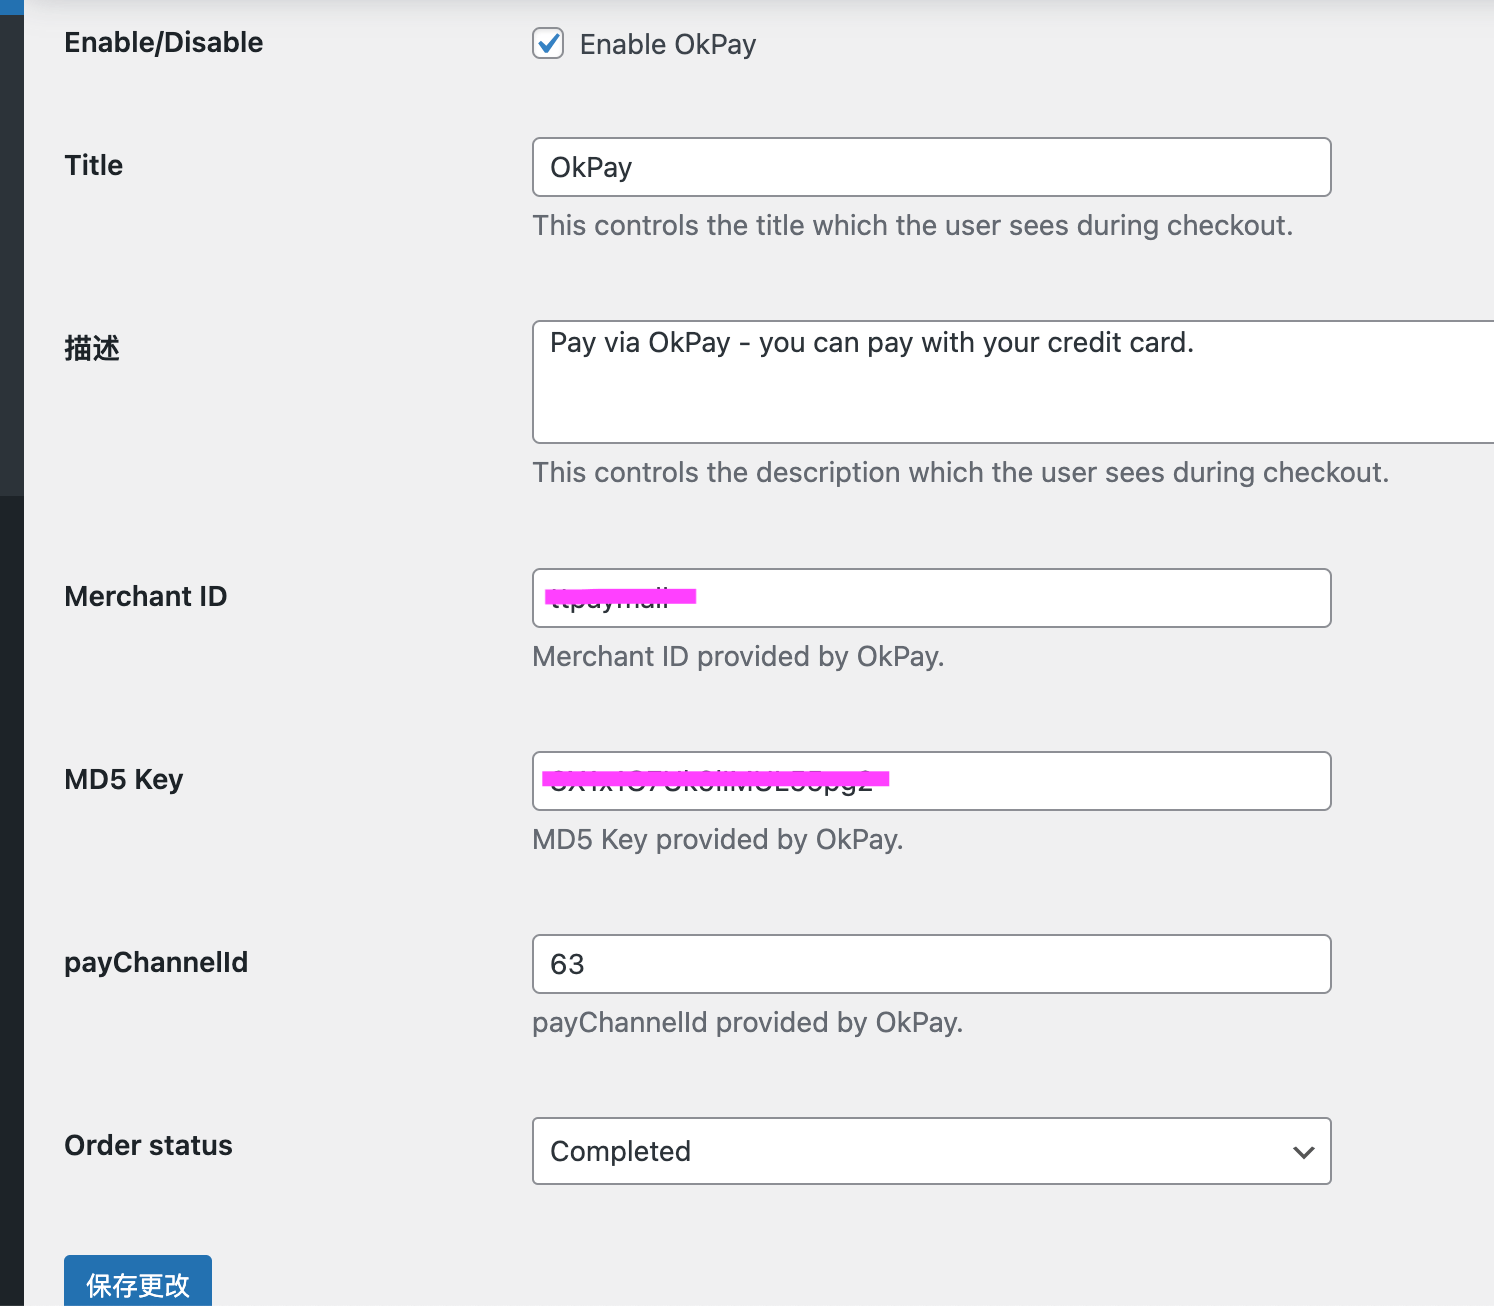The width and height of the screenshot is (1494, 1306).
Task: Select 'Merchant ID provided by OkPay.' hint
Action: [739, 657]
